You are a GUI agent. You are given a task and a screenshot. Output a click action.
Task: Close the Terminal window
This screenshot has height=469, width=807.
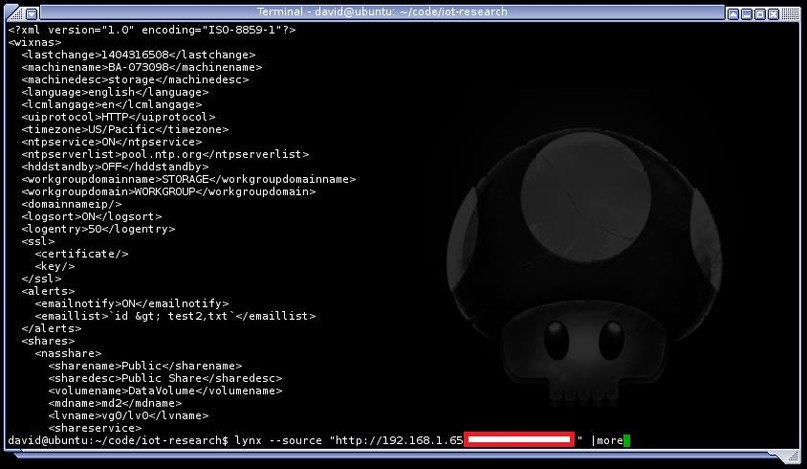pyautogui.click(x=773, y=14)
